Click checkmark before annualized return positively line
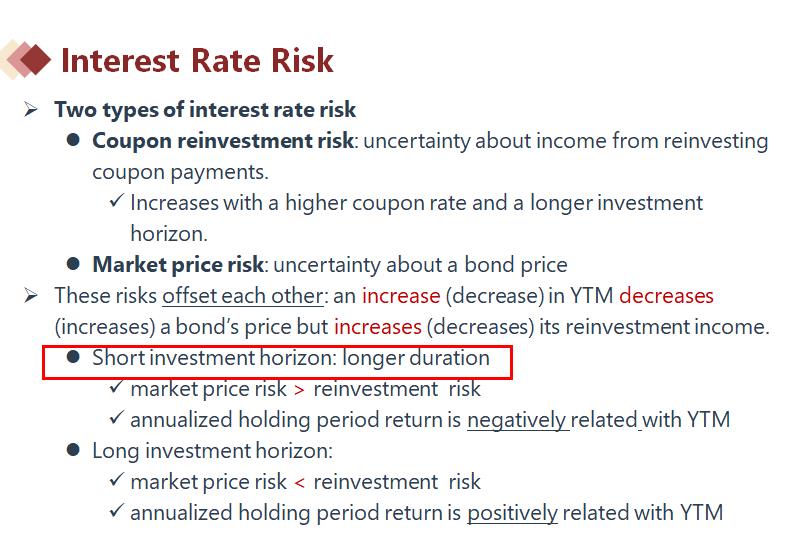The image size is (796, 546). click(x=116, y=510)
